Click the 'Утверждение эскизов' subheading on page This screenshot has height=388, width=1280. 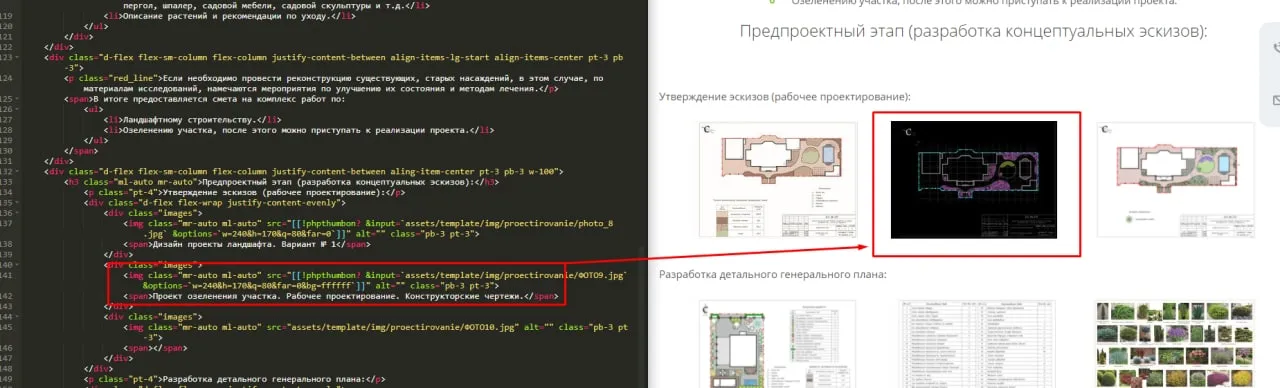coord(784,96)
